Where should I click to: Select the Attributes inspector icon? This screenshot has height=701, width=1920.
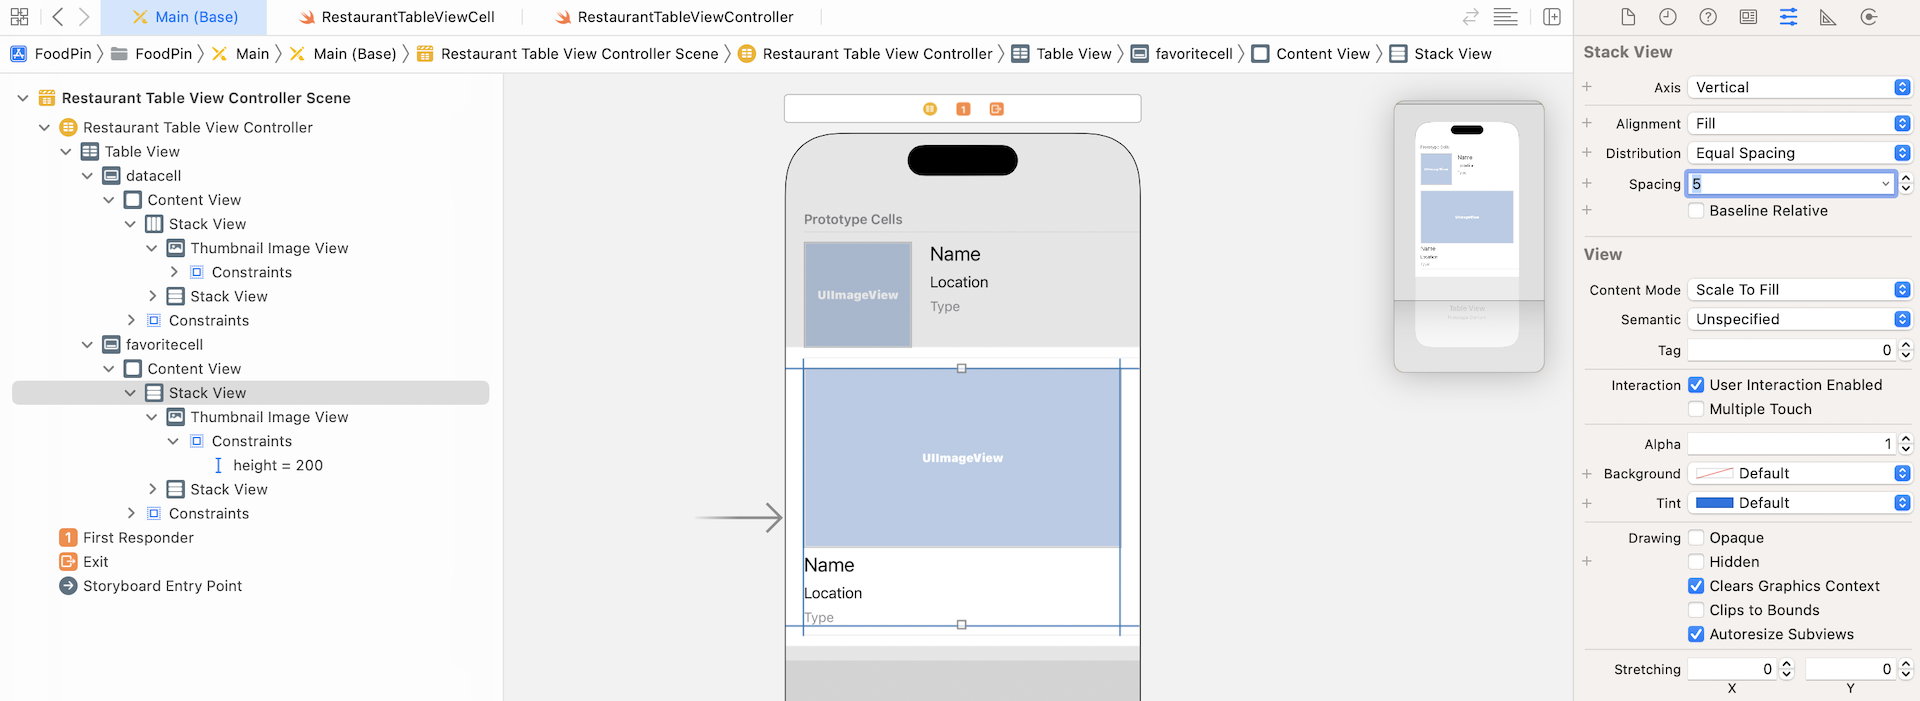coord(1788,17)
